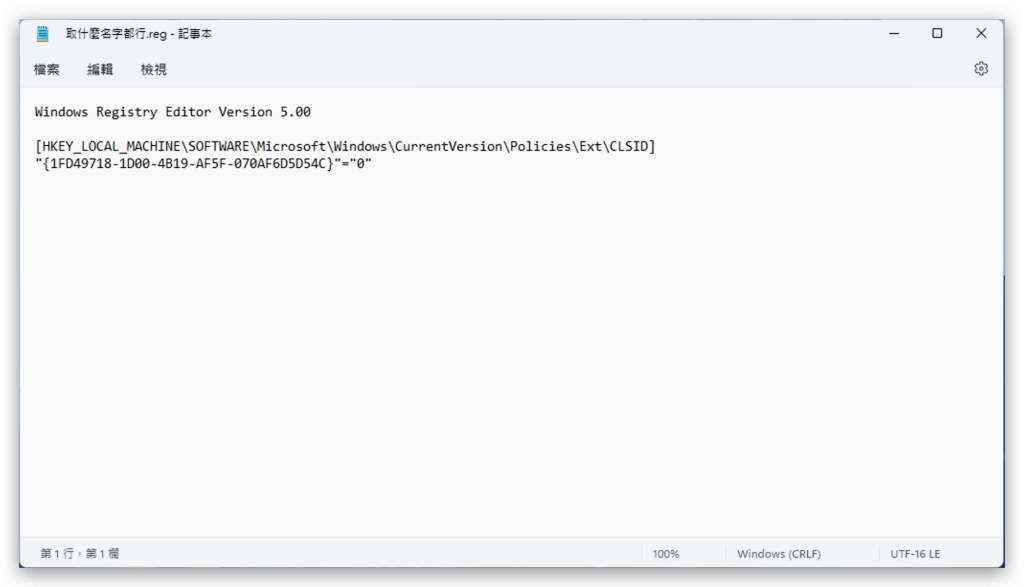The image size is (1024, 587).
Task: Click the UTF-16 LE encoding indicator
Action: pyautogui.click(x=915, y=553)
